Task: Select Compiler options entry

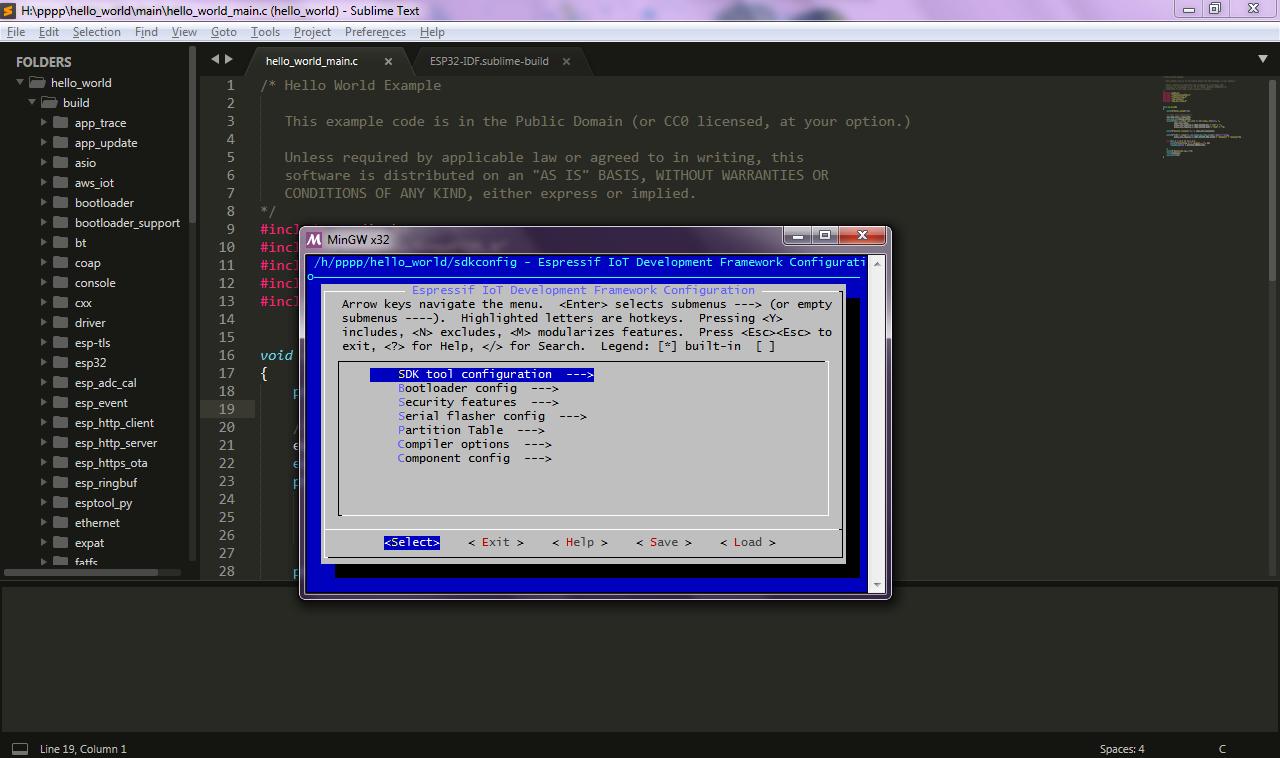Action: (475, 444)
